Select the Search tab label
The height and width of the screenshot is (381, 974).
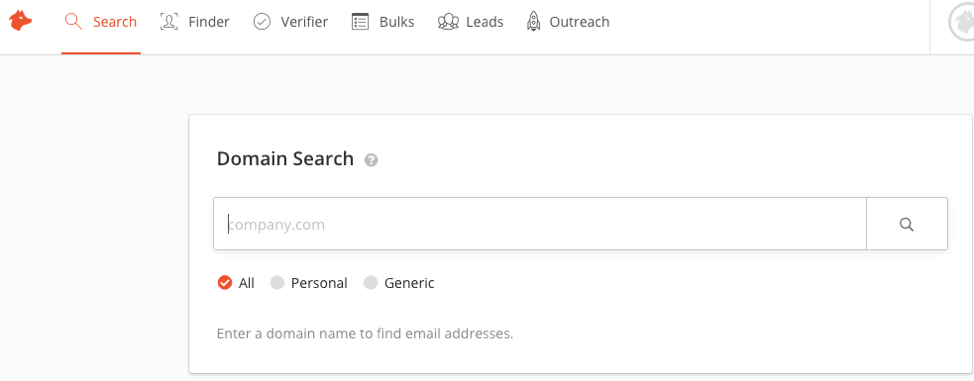[115, 22]
